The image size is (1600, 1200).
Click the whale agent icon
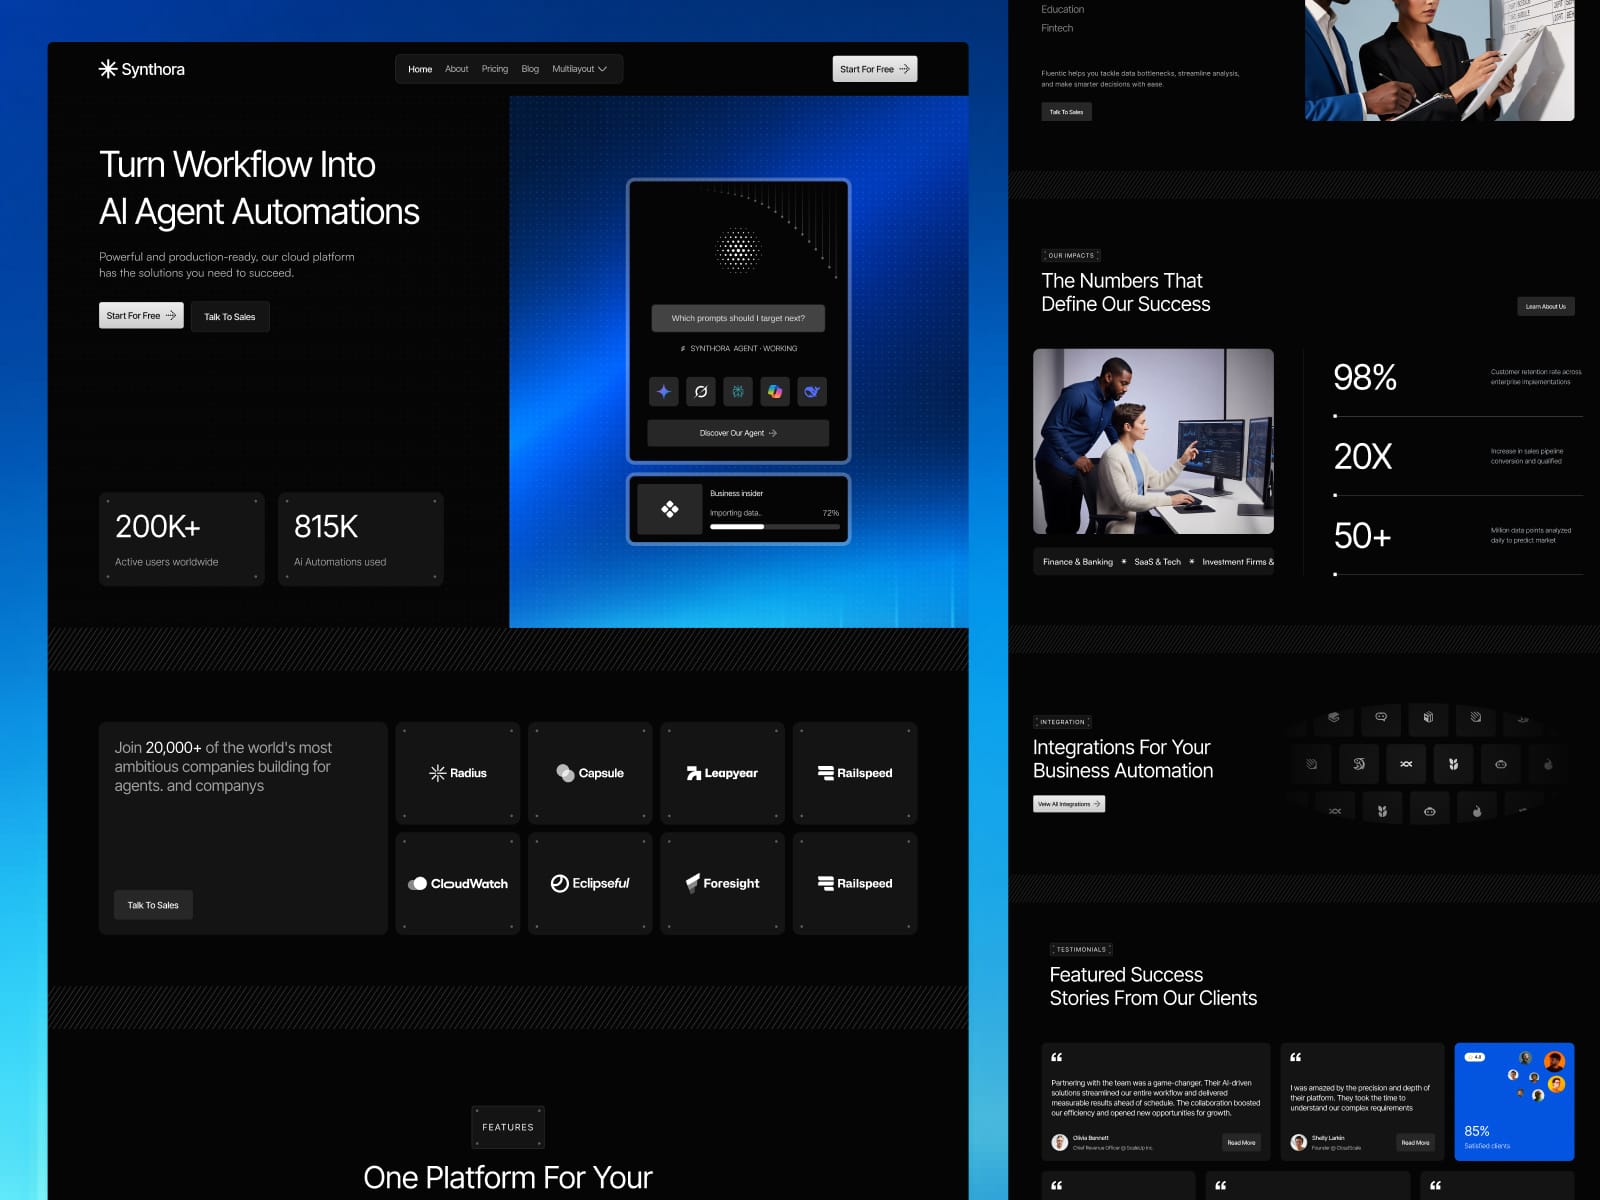pyautogui.click(x=812, y=391)
